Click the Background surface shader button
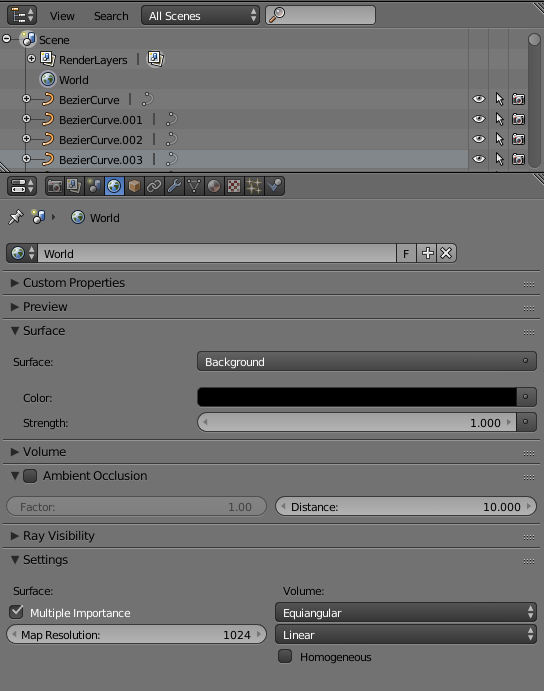 (366, 361)
